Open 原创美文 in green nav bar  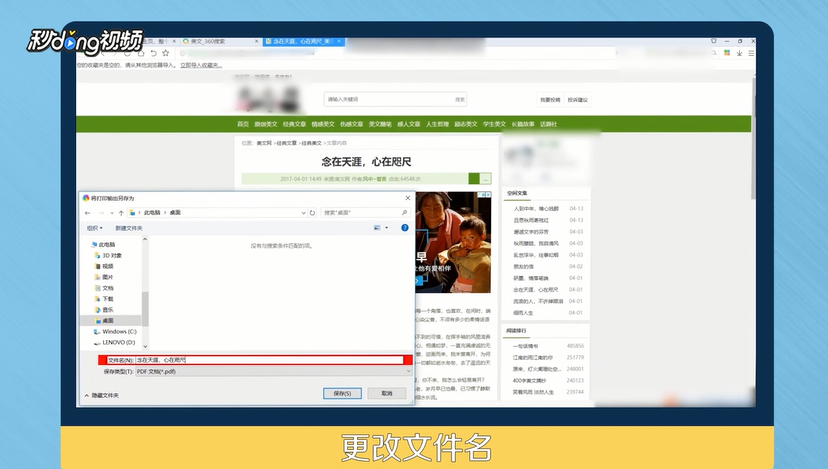tap(266, 124)
